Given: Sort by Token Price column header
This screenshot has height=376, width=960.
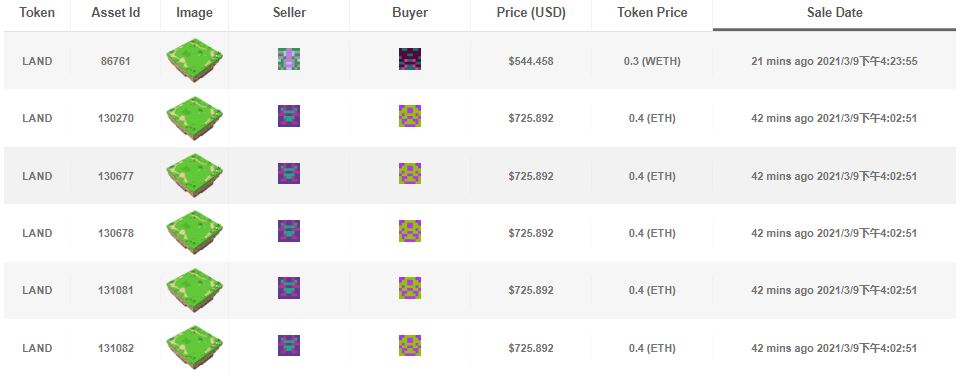Looking at the screenshot, I should tap(652, 13).
